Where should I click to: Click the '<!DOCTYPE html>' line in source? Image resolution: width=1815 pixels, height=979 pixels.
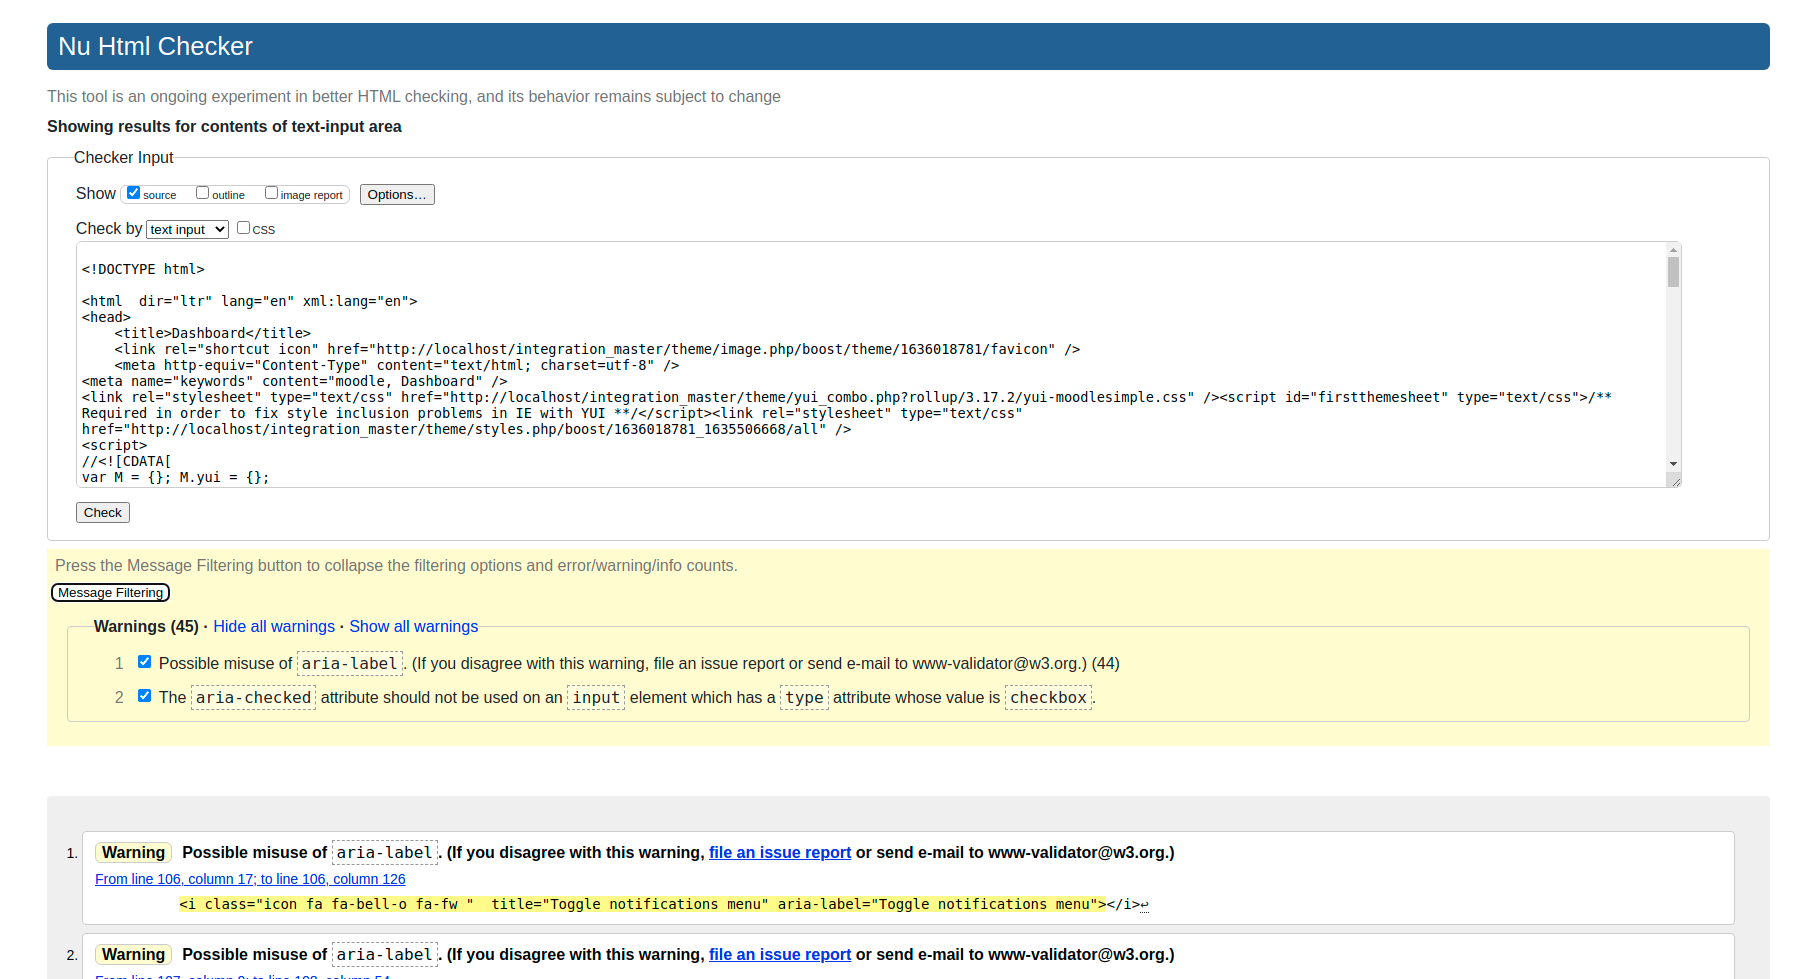pyautogui.click(x=143, y=269)
